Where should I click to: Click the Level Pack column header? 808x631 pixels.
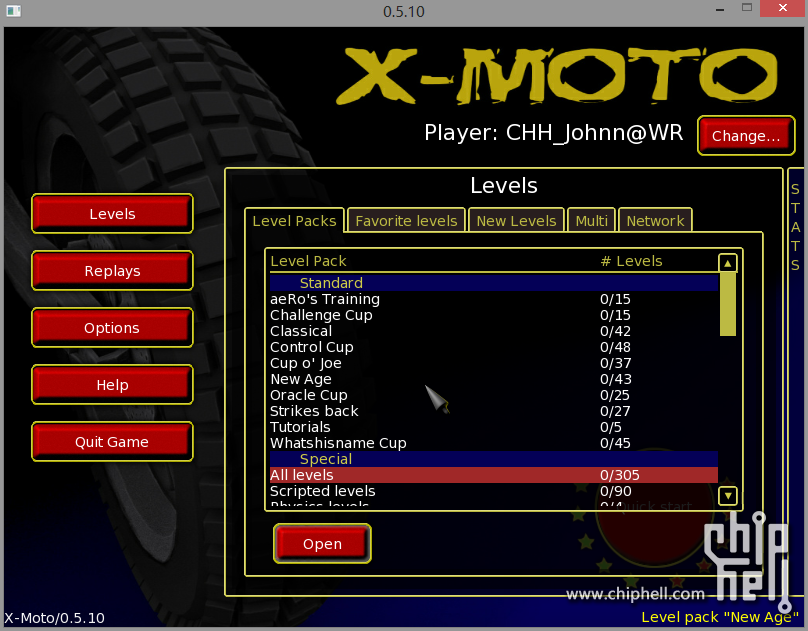coord(308,261)
